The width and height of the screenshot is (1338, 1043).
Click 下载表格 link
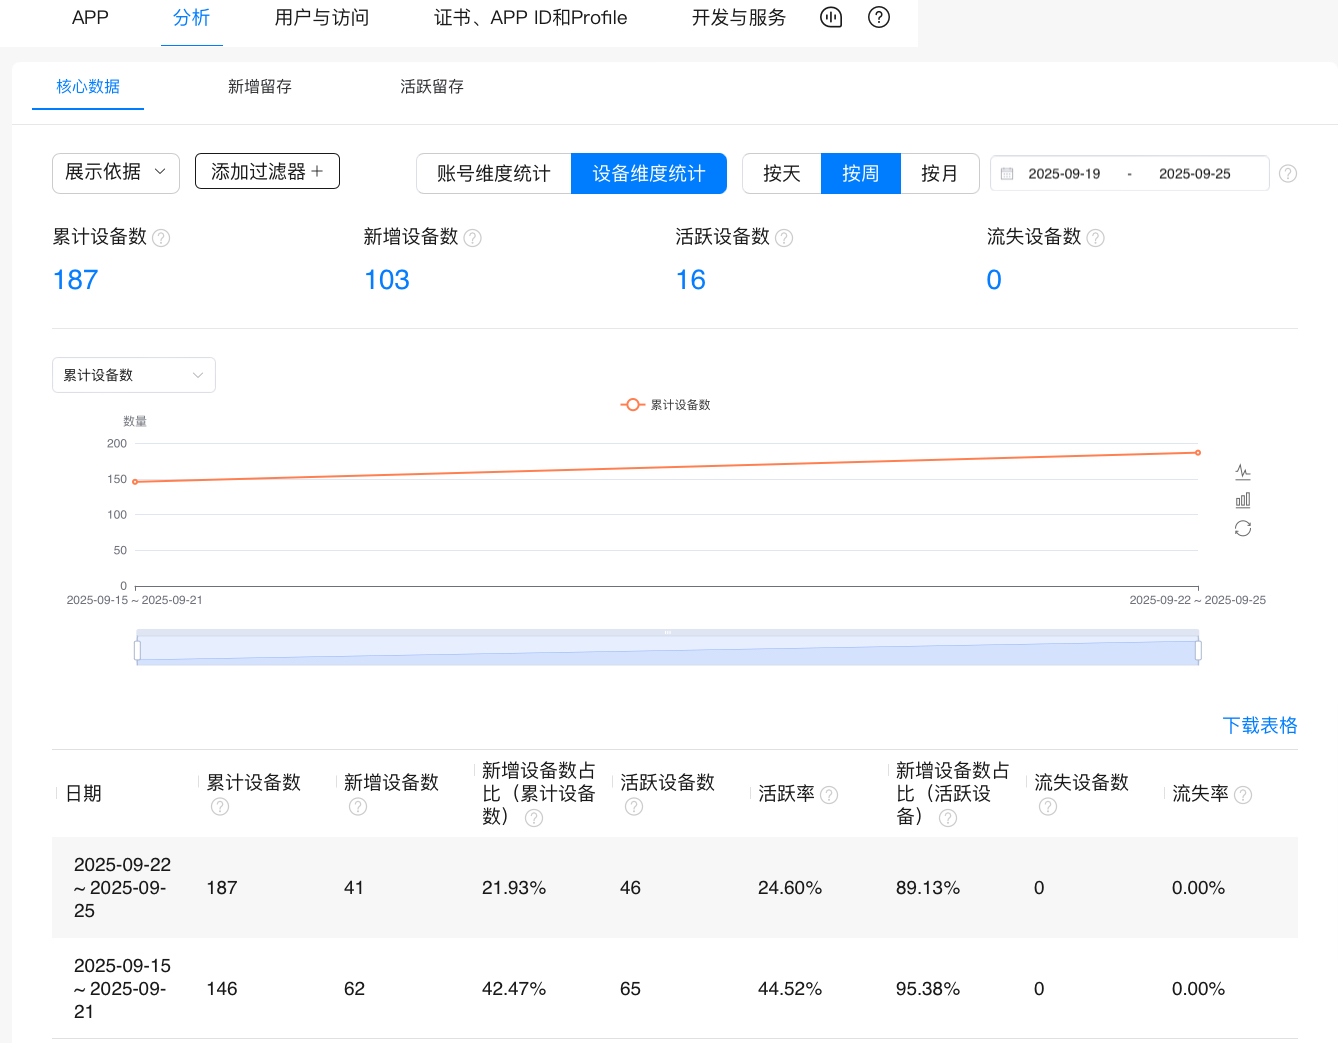click(1259, 725)
